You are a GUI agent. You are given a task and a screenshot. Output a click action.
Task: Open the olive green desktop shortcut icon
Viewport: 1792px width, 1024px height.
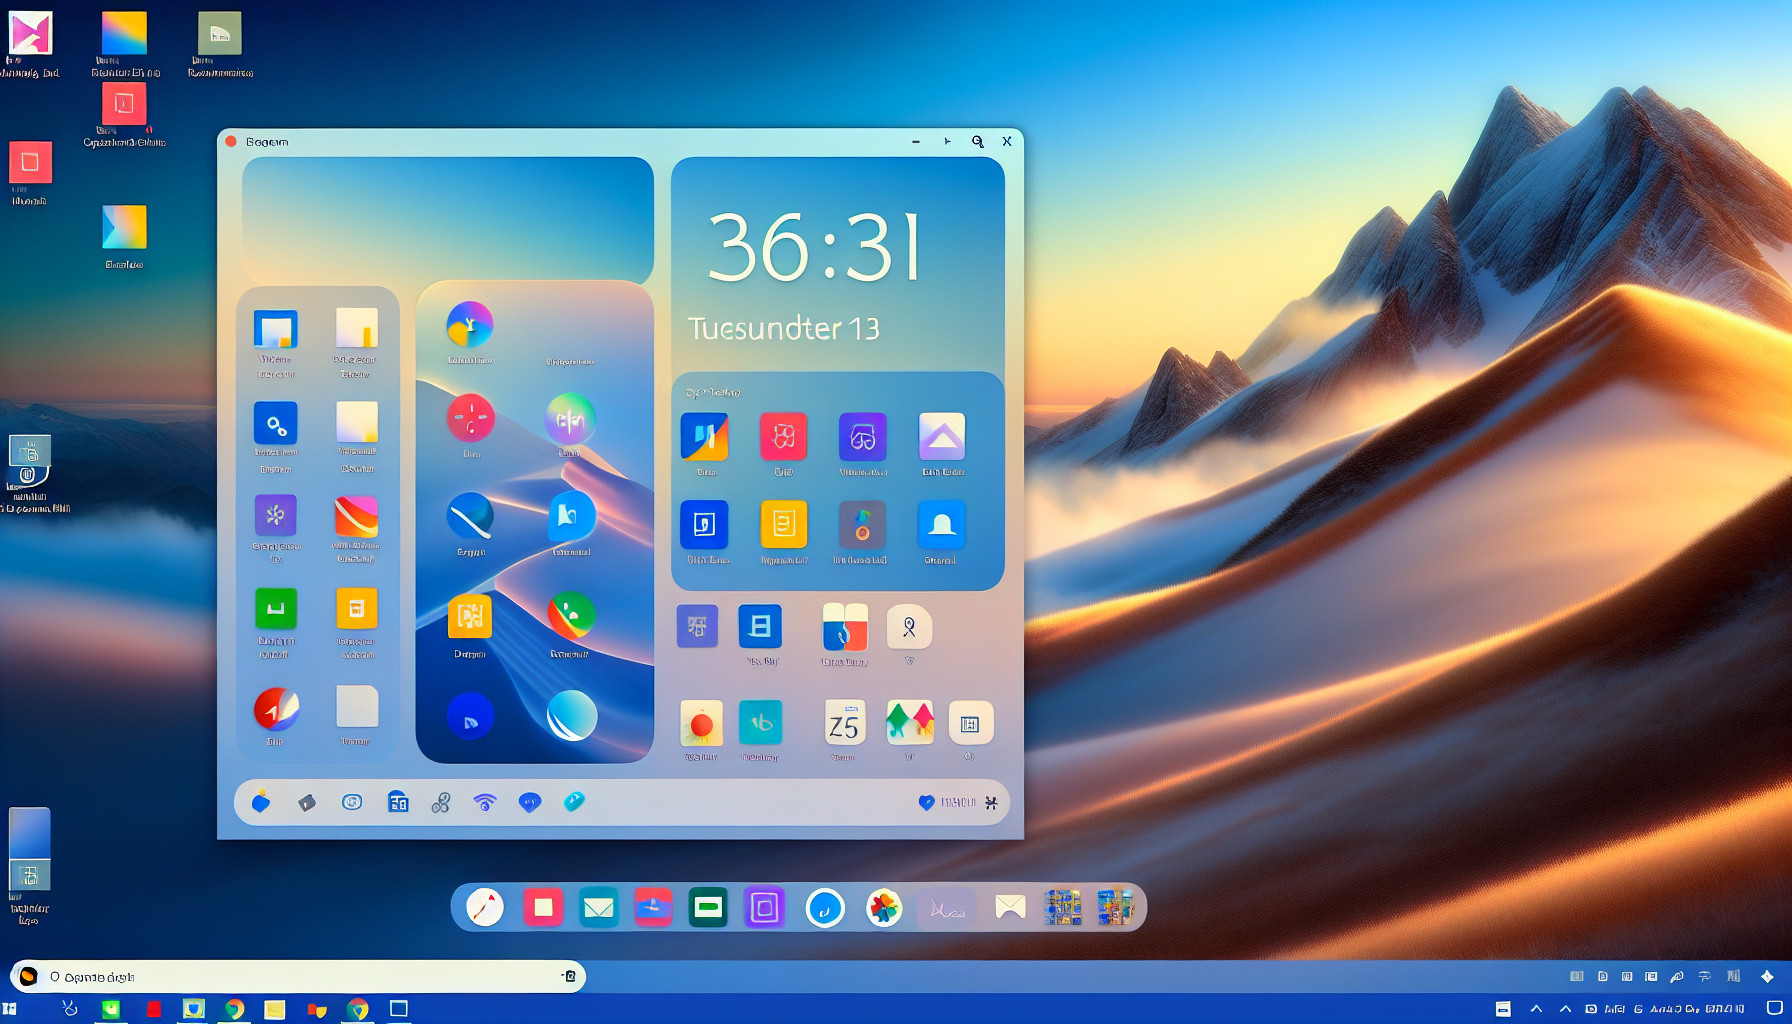pyautogui.click(x=219, y=34)
